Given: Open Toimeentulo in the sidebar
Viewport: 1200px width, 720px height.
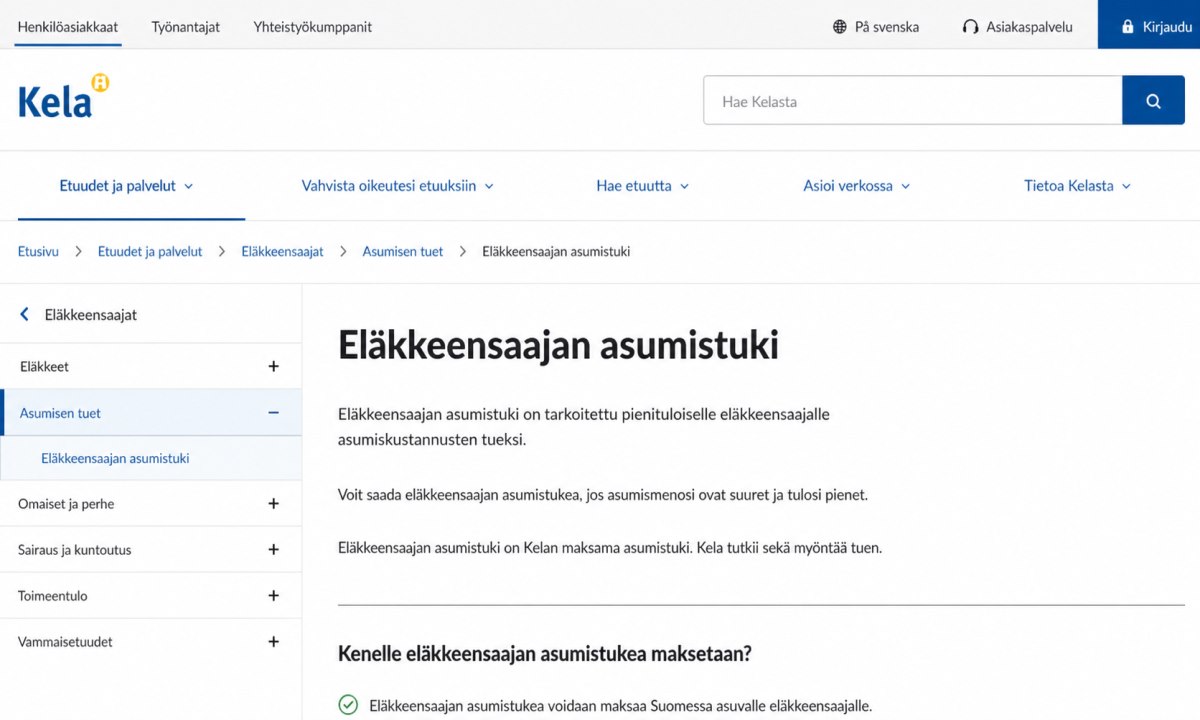Looking at the screenshot, I should coord(53,596).
